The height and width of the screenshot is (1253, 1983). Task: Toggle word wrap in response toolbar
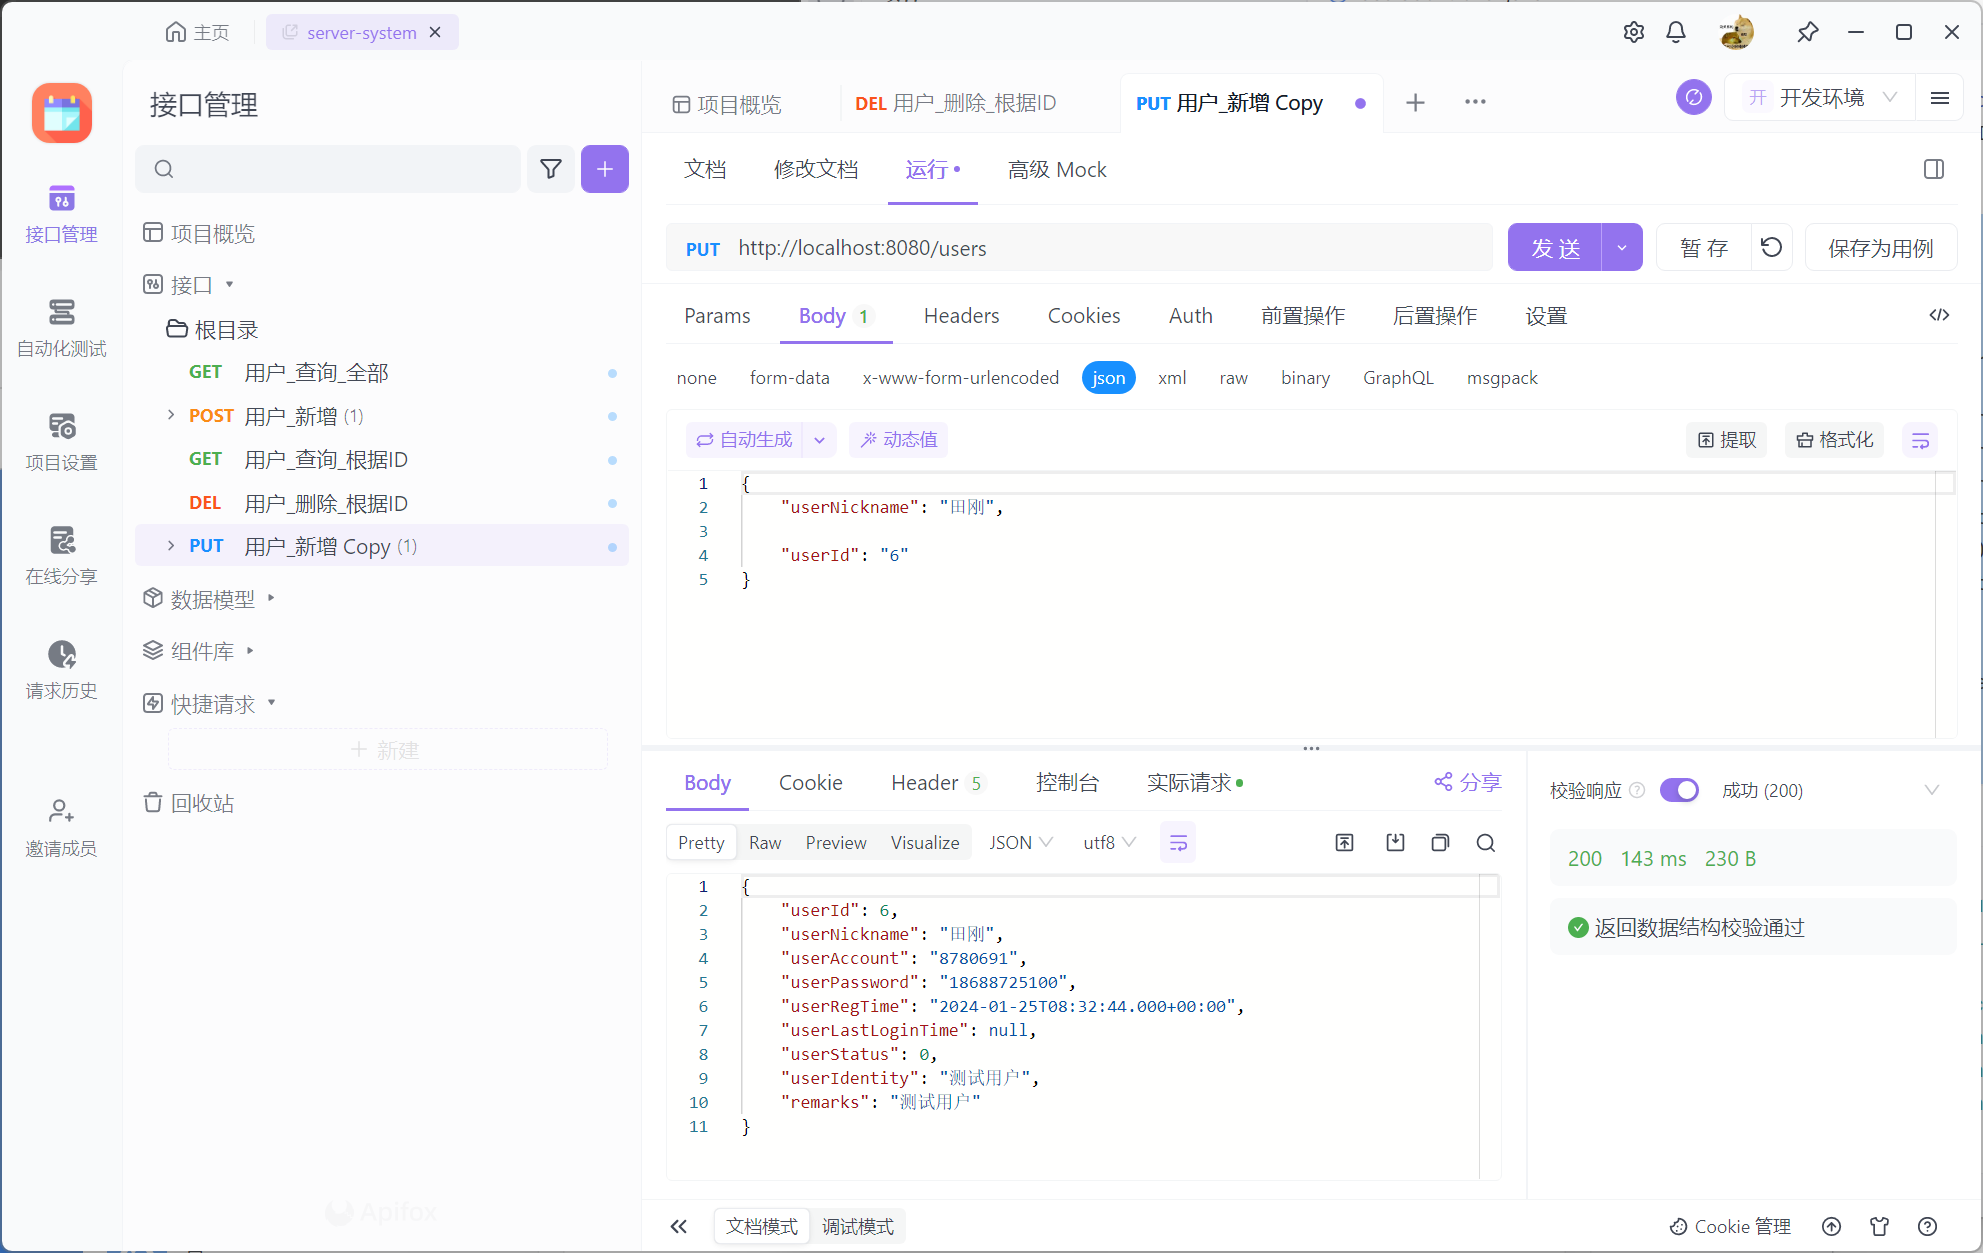pos(1178,843)
